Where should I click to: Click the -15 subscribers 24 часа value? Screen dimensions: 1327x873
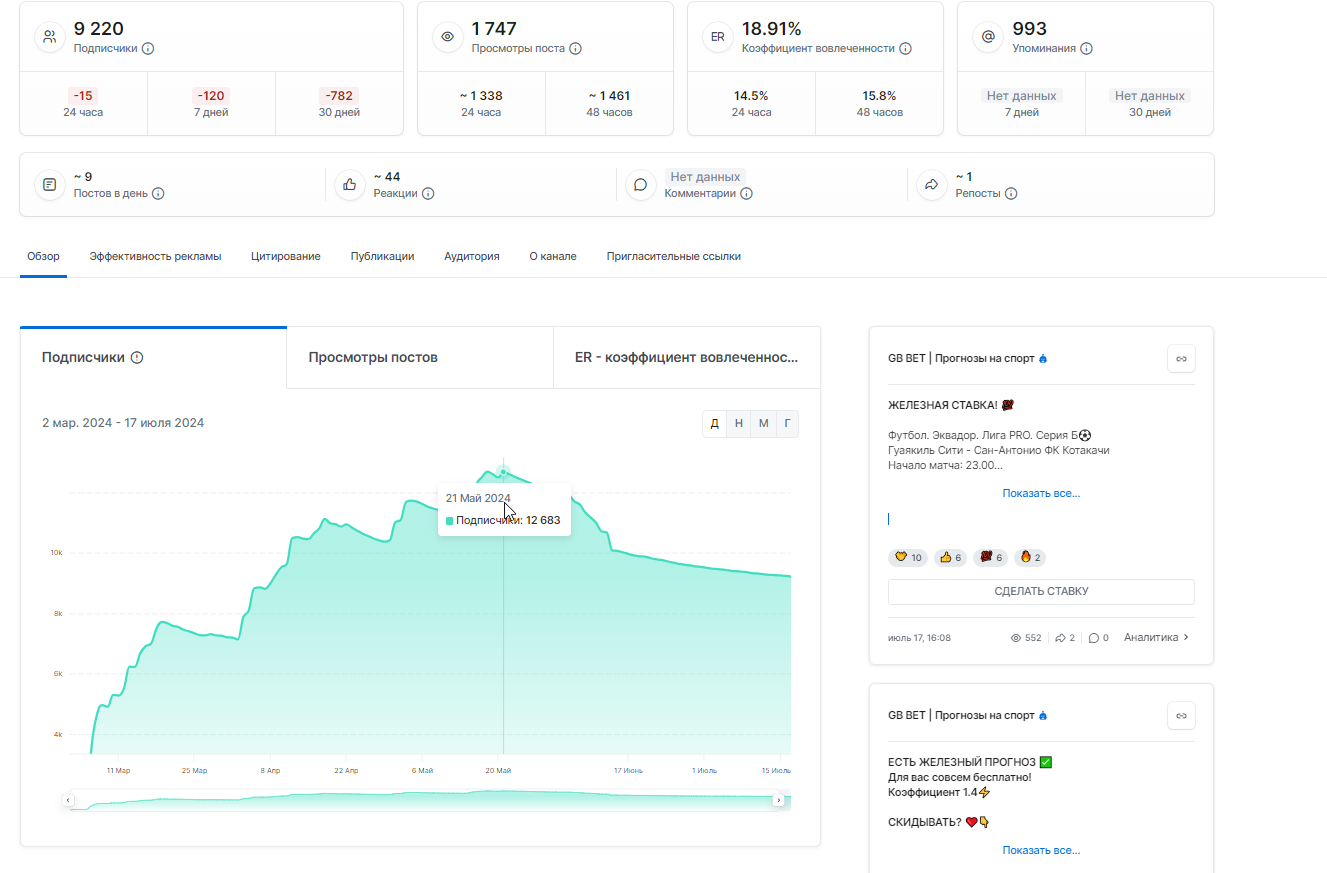(x=83, y=96)
